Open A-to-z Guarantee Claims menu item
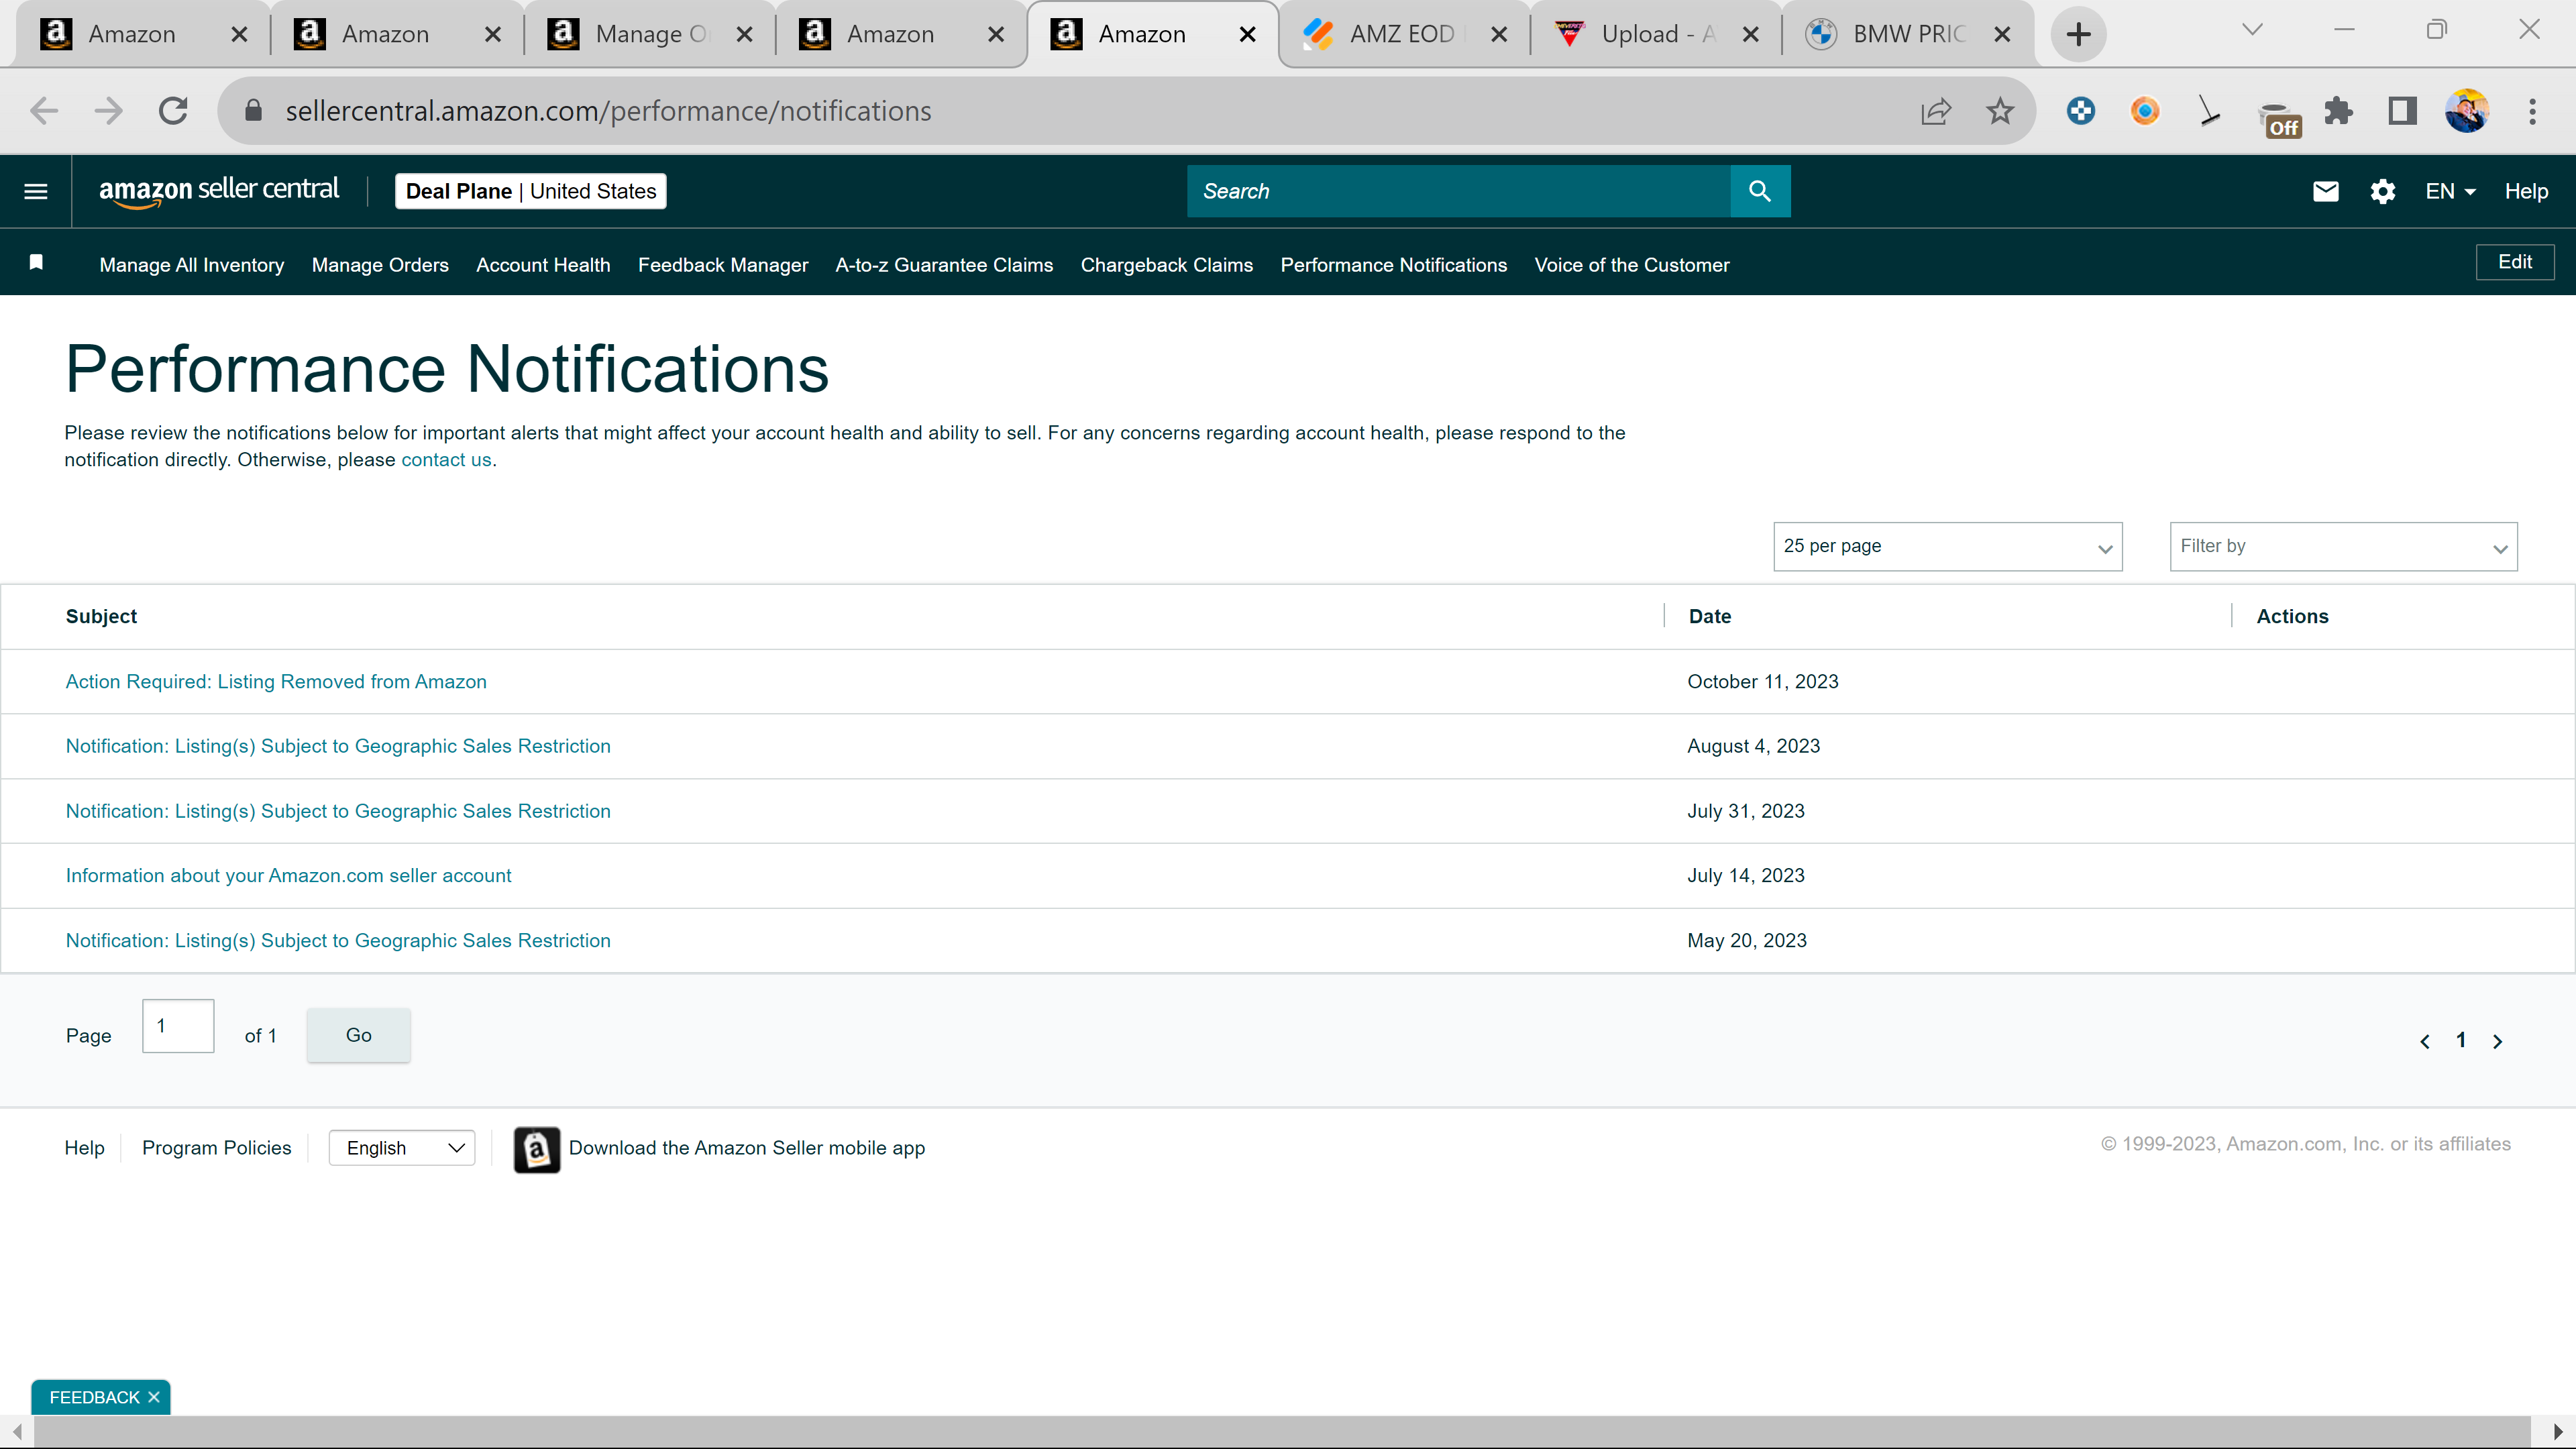Screen dimensions: 2576x1449 [944, 265]
